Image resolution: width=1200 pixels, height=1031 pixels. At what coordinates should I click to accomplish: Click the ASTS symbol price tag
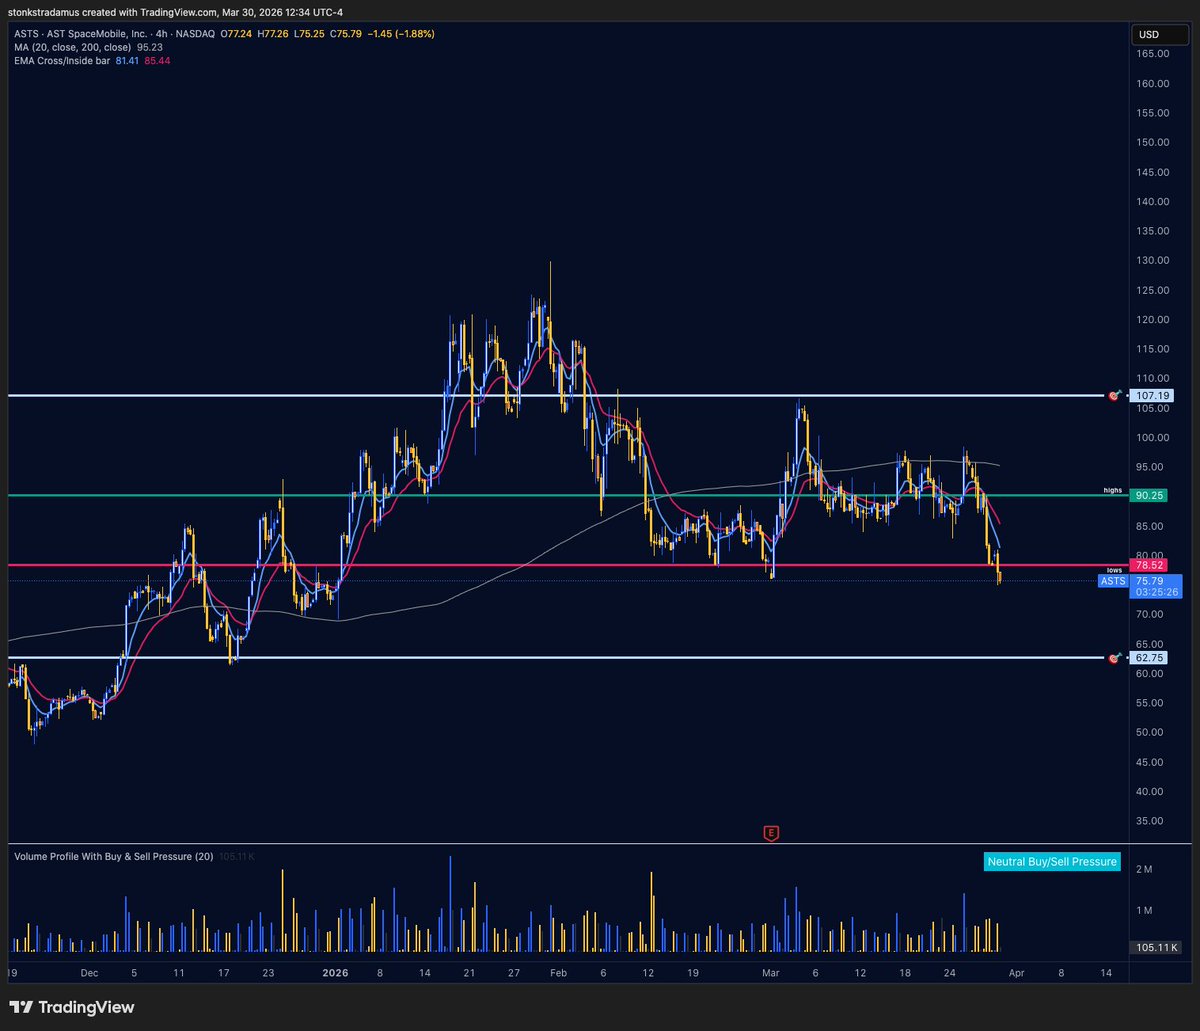click(1112, 580)
